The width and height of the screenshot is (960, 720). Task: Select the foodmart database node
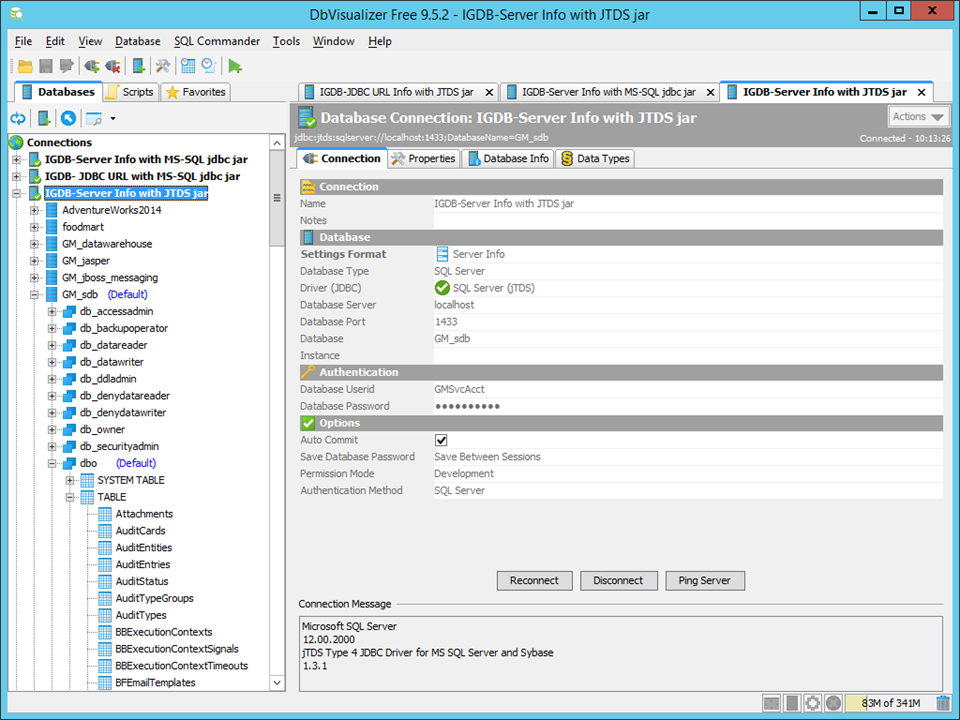pos(83,227)
